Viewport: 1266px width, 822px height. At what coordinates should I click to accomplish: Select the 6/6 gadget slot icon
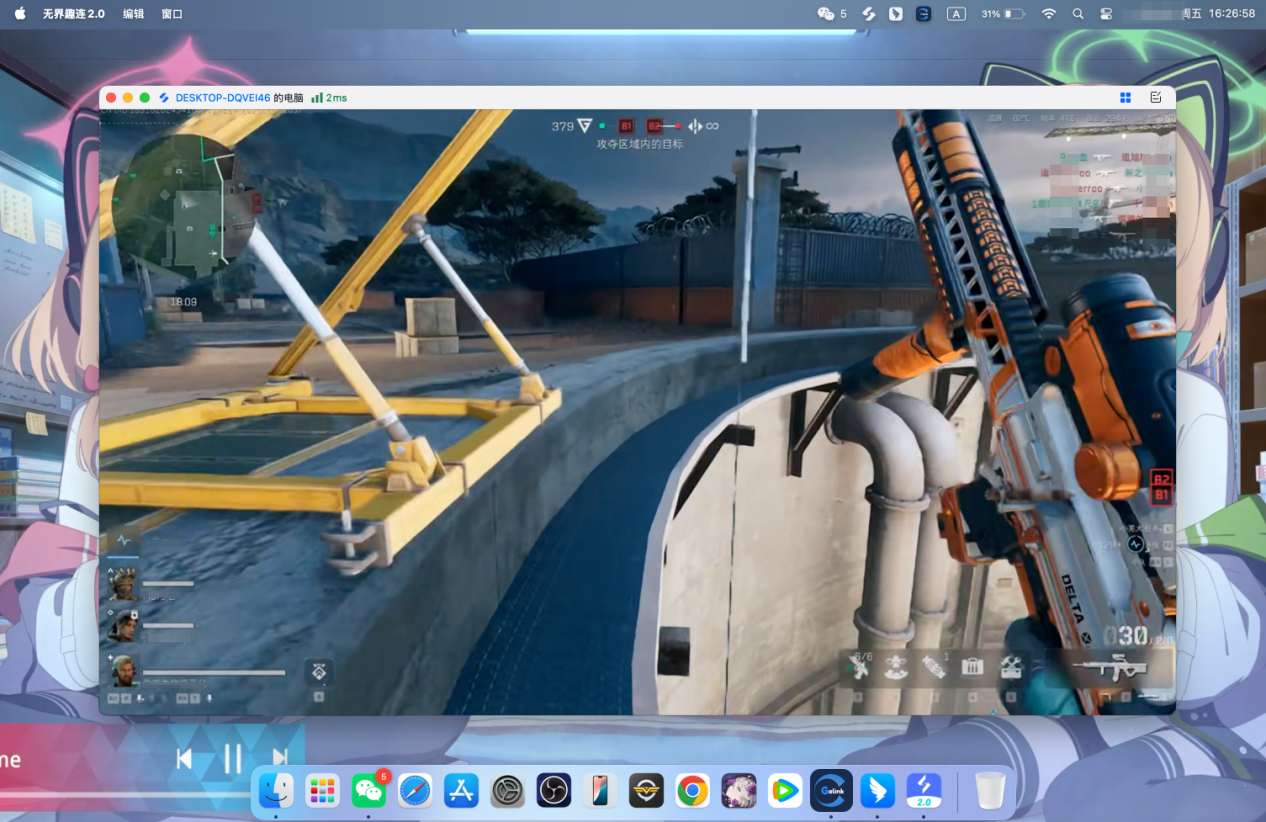859,667
